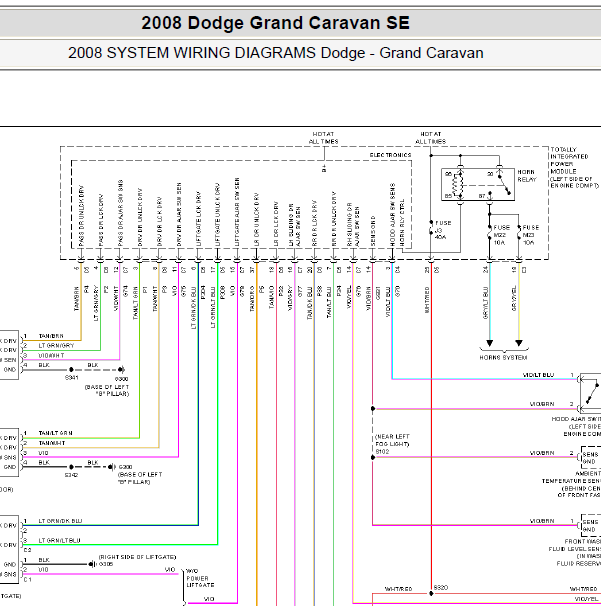Click the 'HOOD AJAR SW SENS' vertical pin label

392,215
